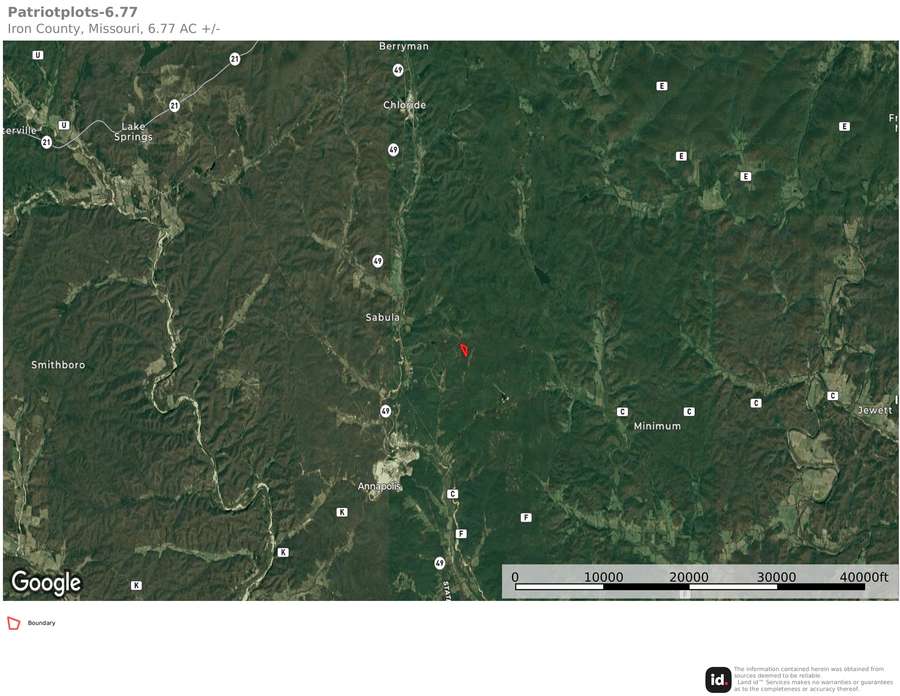This screenshot has height=696, width=900.
Task: Click the Land id logo icon
Action: point(718,680)
